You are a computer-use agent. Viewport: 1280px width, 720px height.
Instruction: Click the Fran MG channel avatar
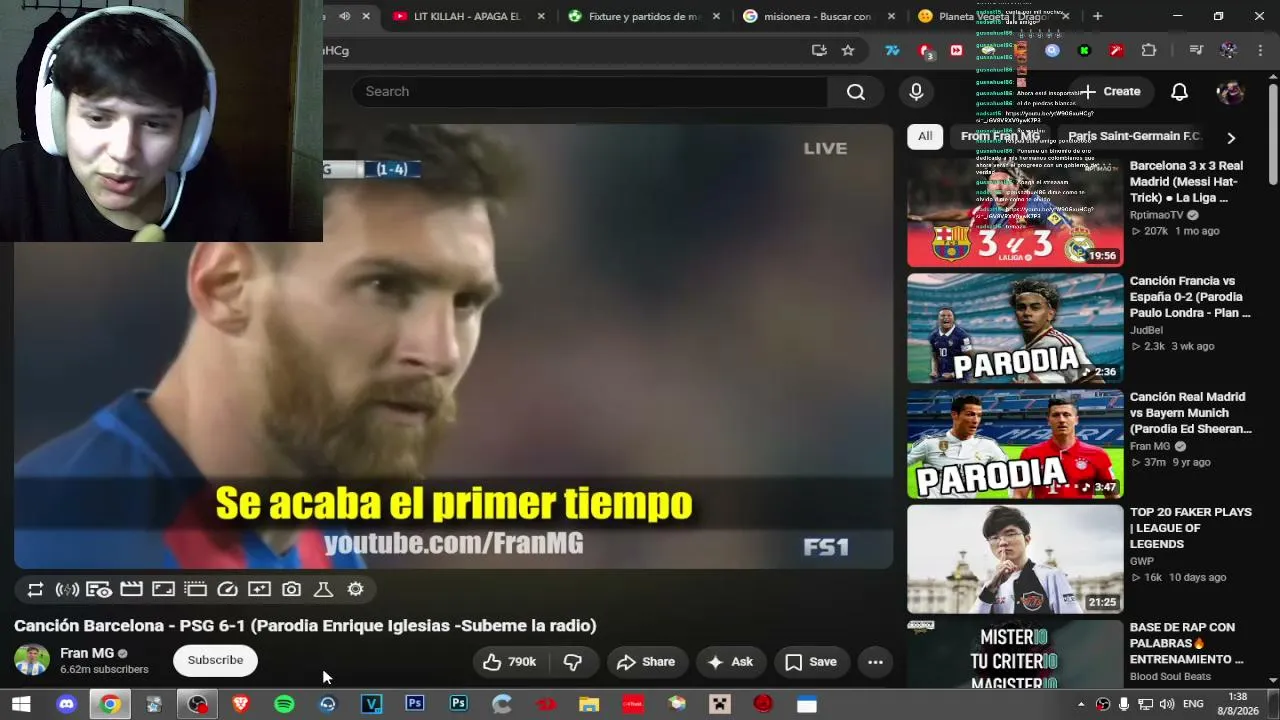coord(32,661)
